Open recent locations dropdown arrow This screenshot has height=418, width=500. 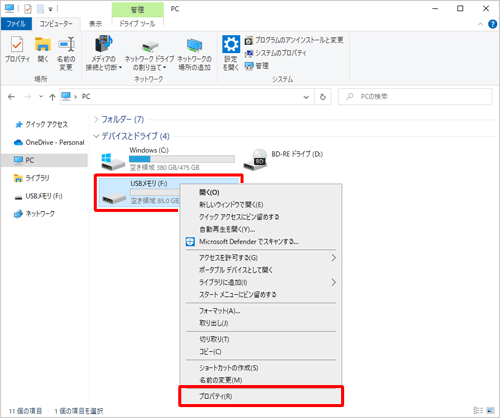(x=41, y=97)
